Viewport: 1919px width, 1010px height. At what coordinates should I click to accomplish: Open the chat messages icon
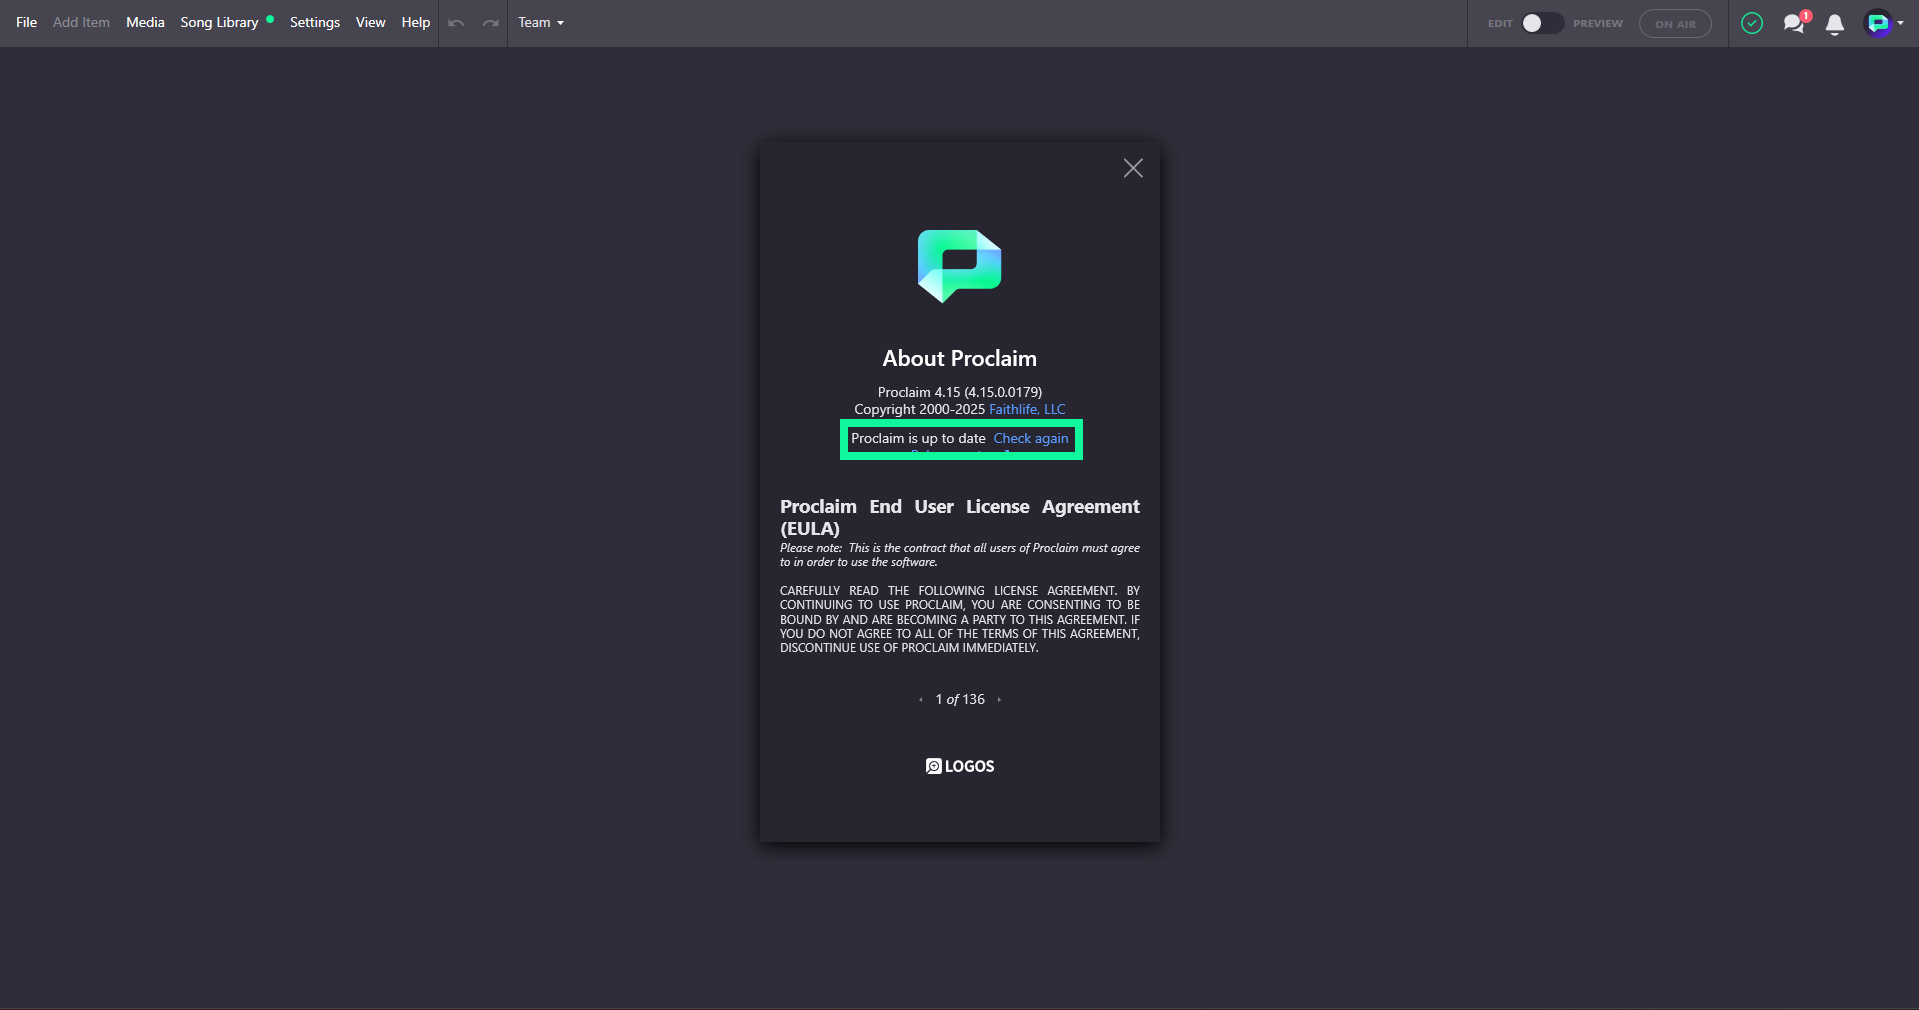1796,23
